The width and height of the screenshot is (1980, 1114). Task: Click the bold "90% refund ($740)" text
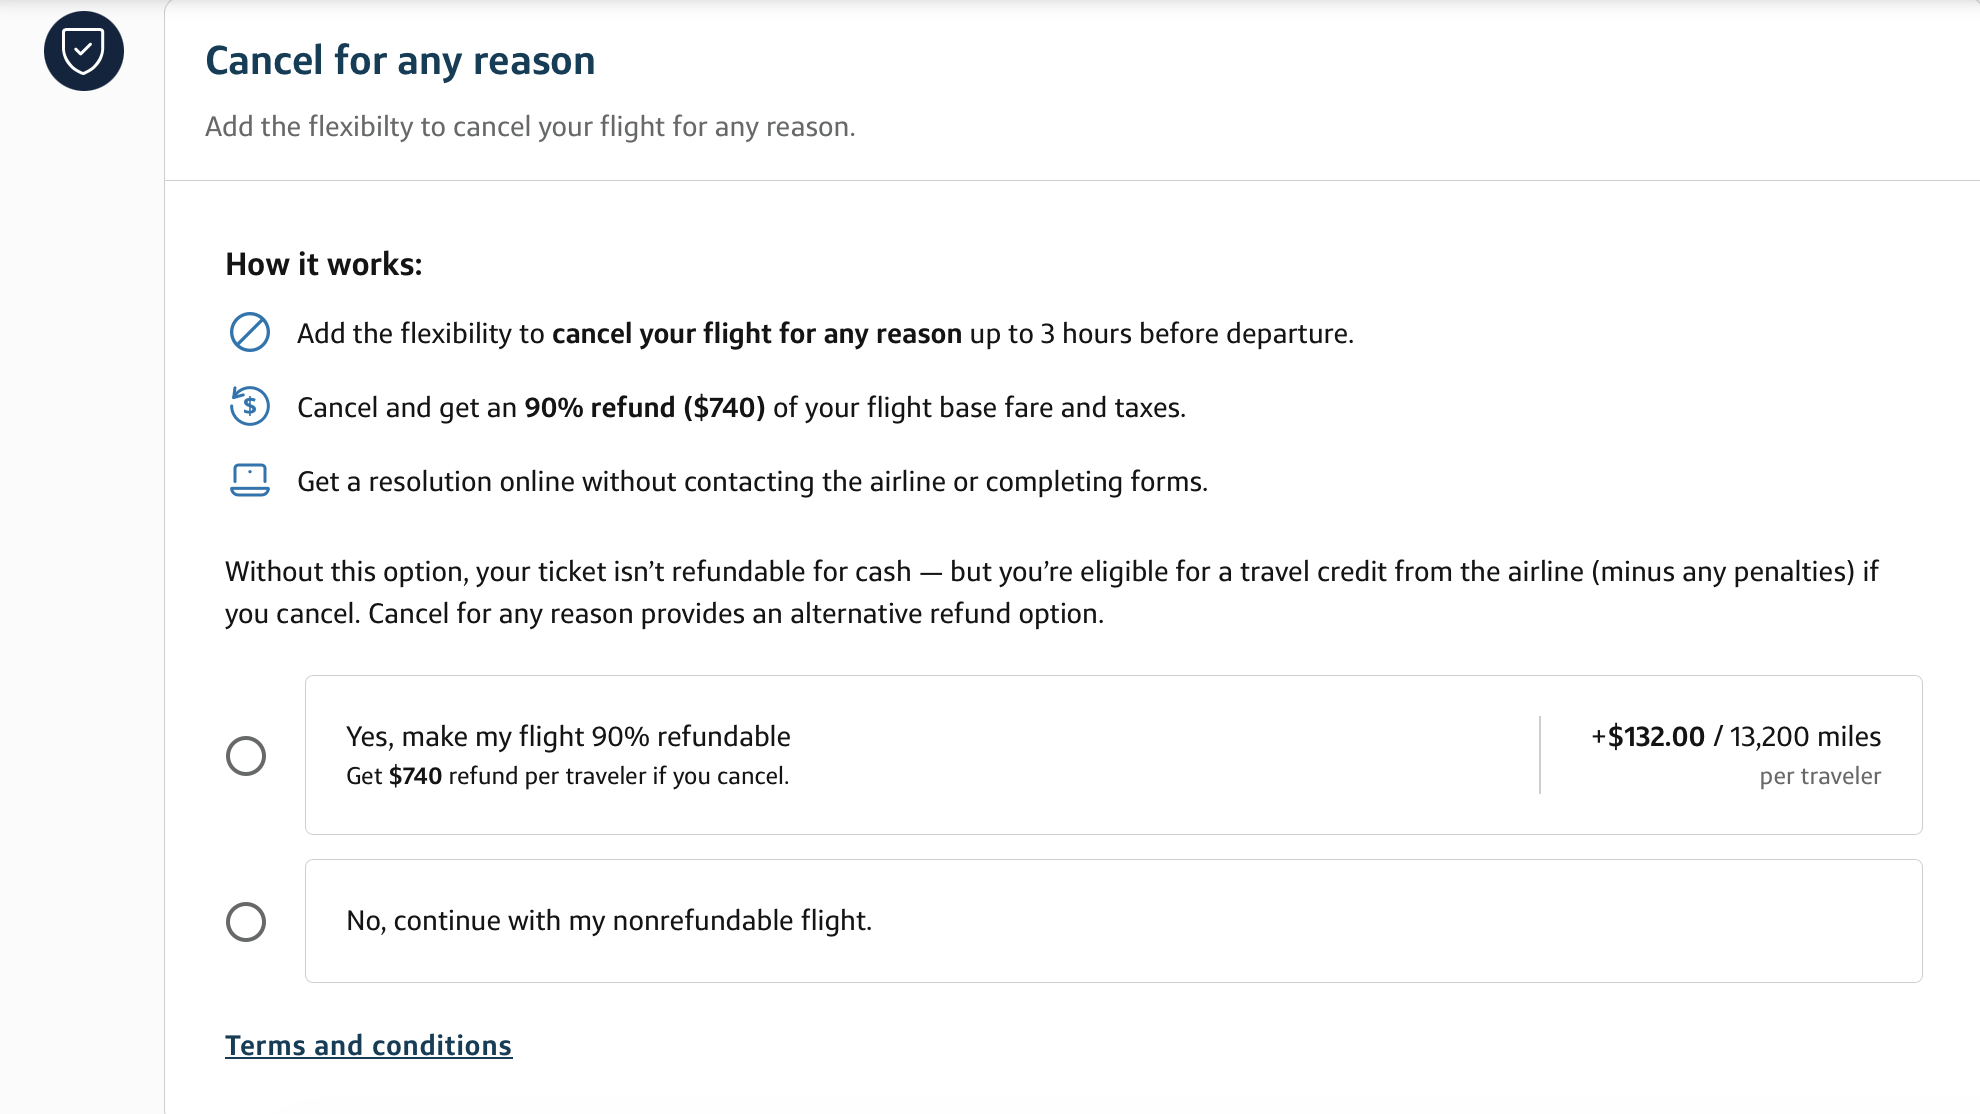645,408
